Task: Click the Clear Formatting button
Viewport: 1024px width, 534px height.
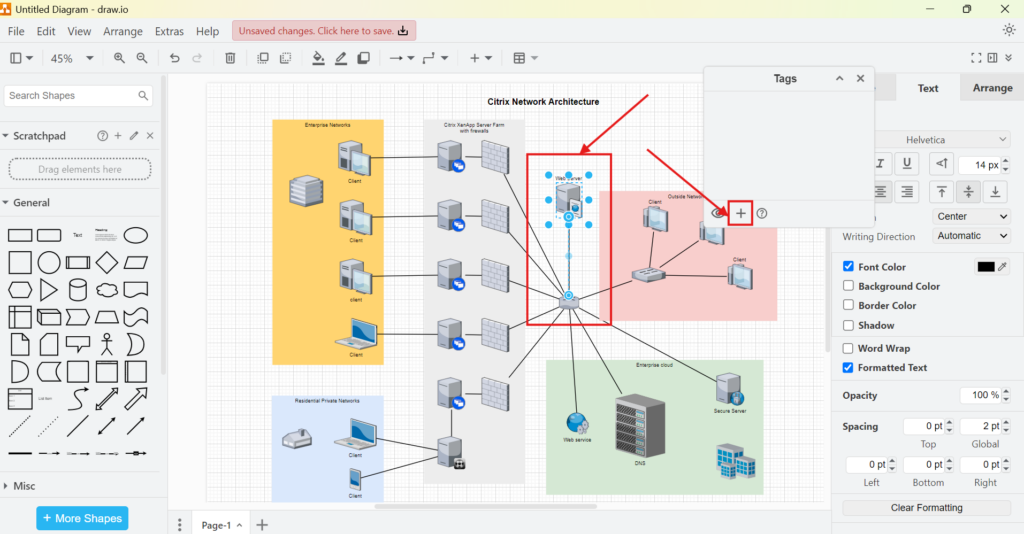Action: pos(926,507)
